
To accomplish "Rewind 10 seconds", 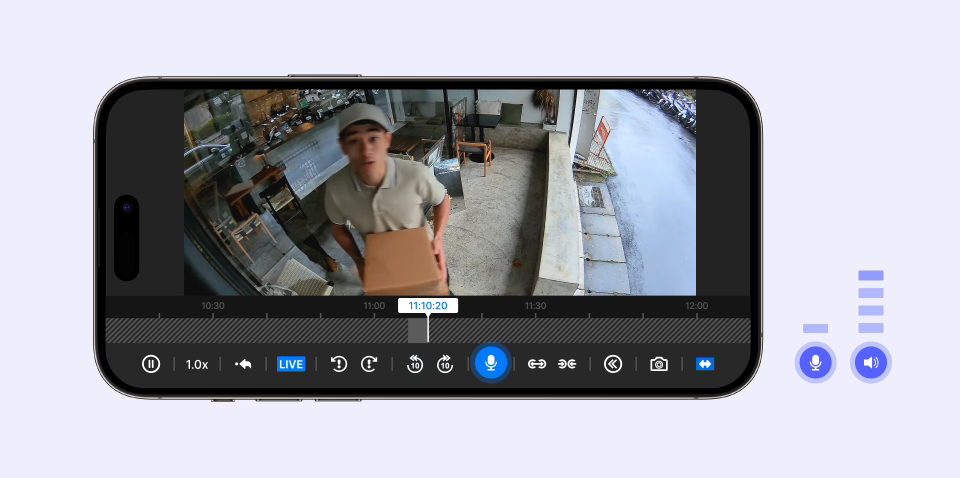I will point(415,364).
